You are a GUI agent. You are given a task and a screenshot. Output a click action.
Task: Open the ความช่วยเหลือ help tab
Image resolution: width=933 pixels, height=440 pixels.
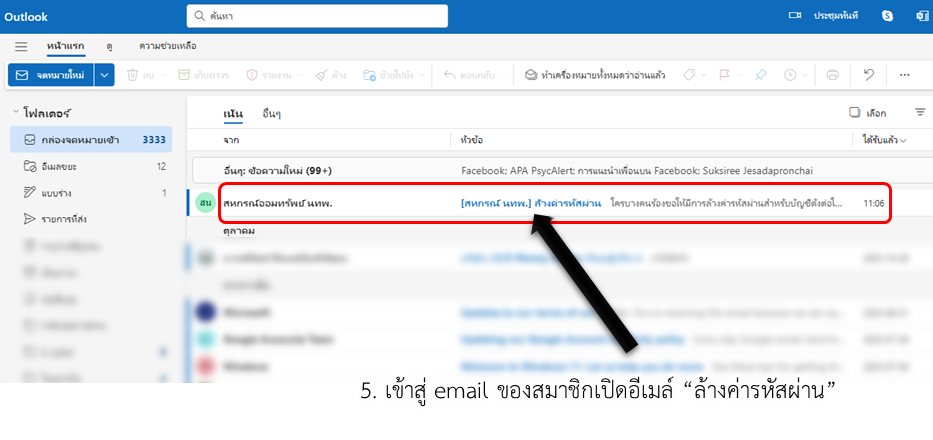[168, 46]
